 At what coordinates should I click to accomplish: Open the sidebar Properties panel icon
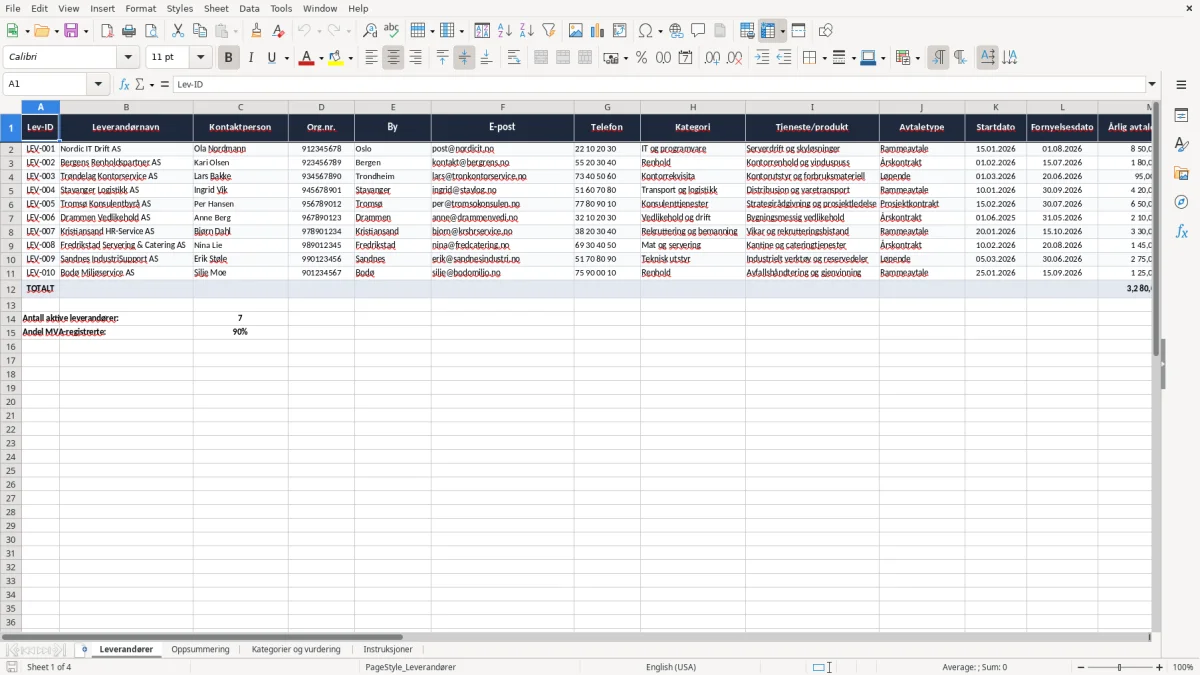pos(1181,116)
